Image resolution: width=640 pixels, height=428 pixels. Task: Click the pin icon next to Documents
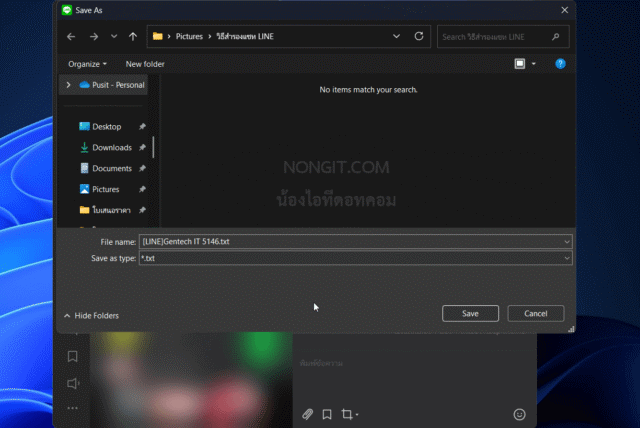(x=142, y=168)
